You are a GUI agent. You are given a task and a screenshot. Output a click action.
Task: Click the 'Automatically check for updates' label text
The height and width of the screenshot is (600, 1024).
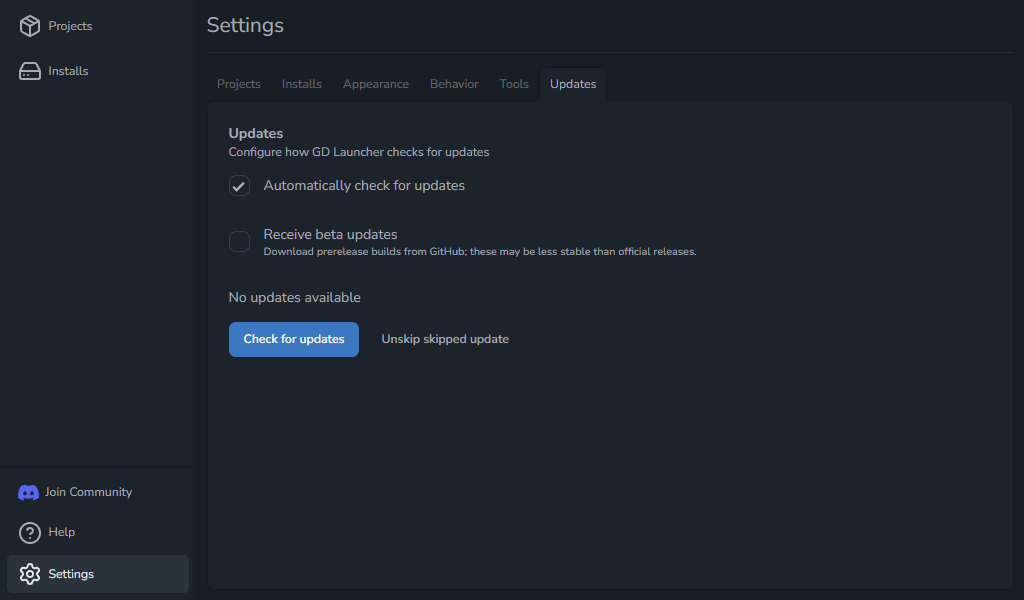coord(364,185)
